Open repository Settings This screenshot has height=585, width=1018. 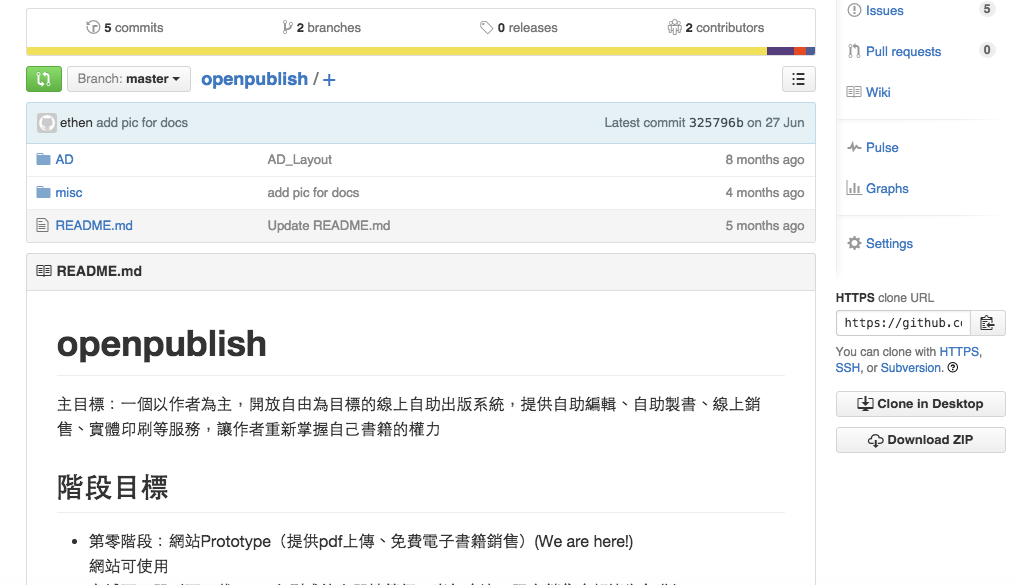click(889, 243)
